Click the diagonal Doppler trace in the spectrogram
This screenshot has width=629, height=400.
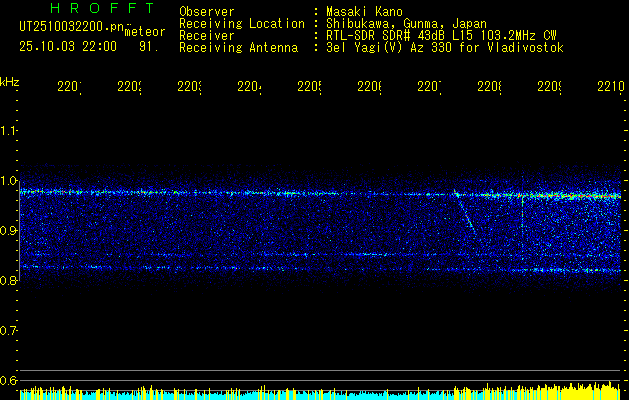465,213
